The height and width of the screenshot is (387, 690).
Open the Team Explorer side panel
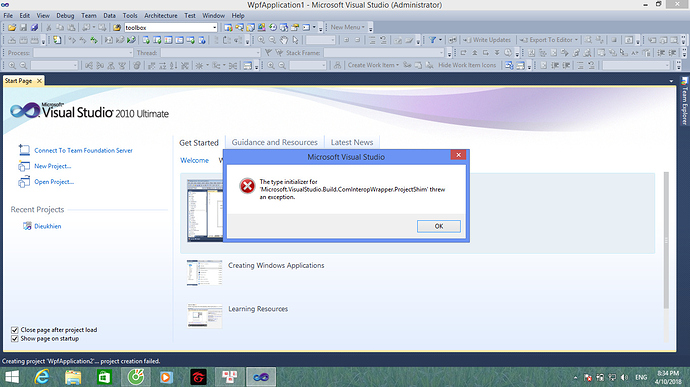click(684, 101)
